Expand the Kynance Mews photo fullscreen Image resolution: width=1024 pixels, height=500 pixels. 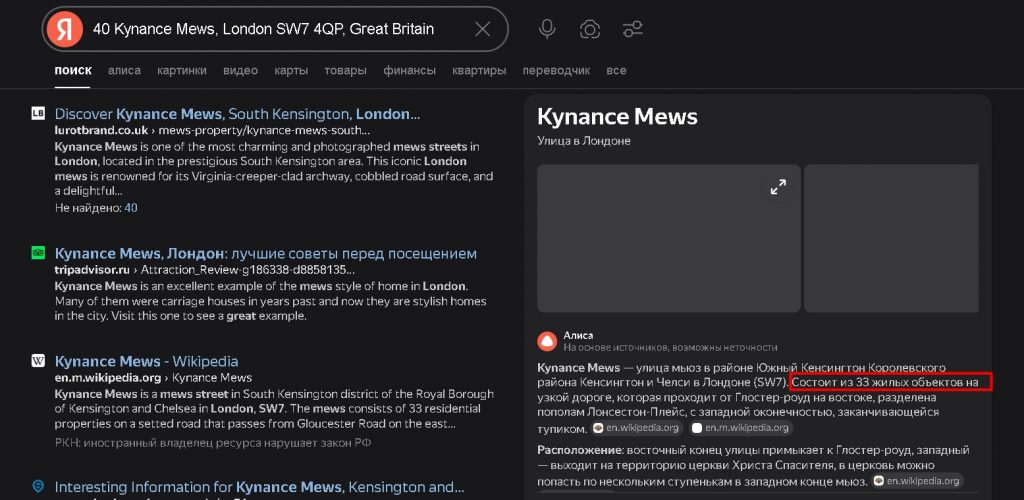777,187
